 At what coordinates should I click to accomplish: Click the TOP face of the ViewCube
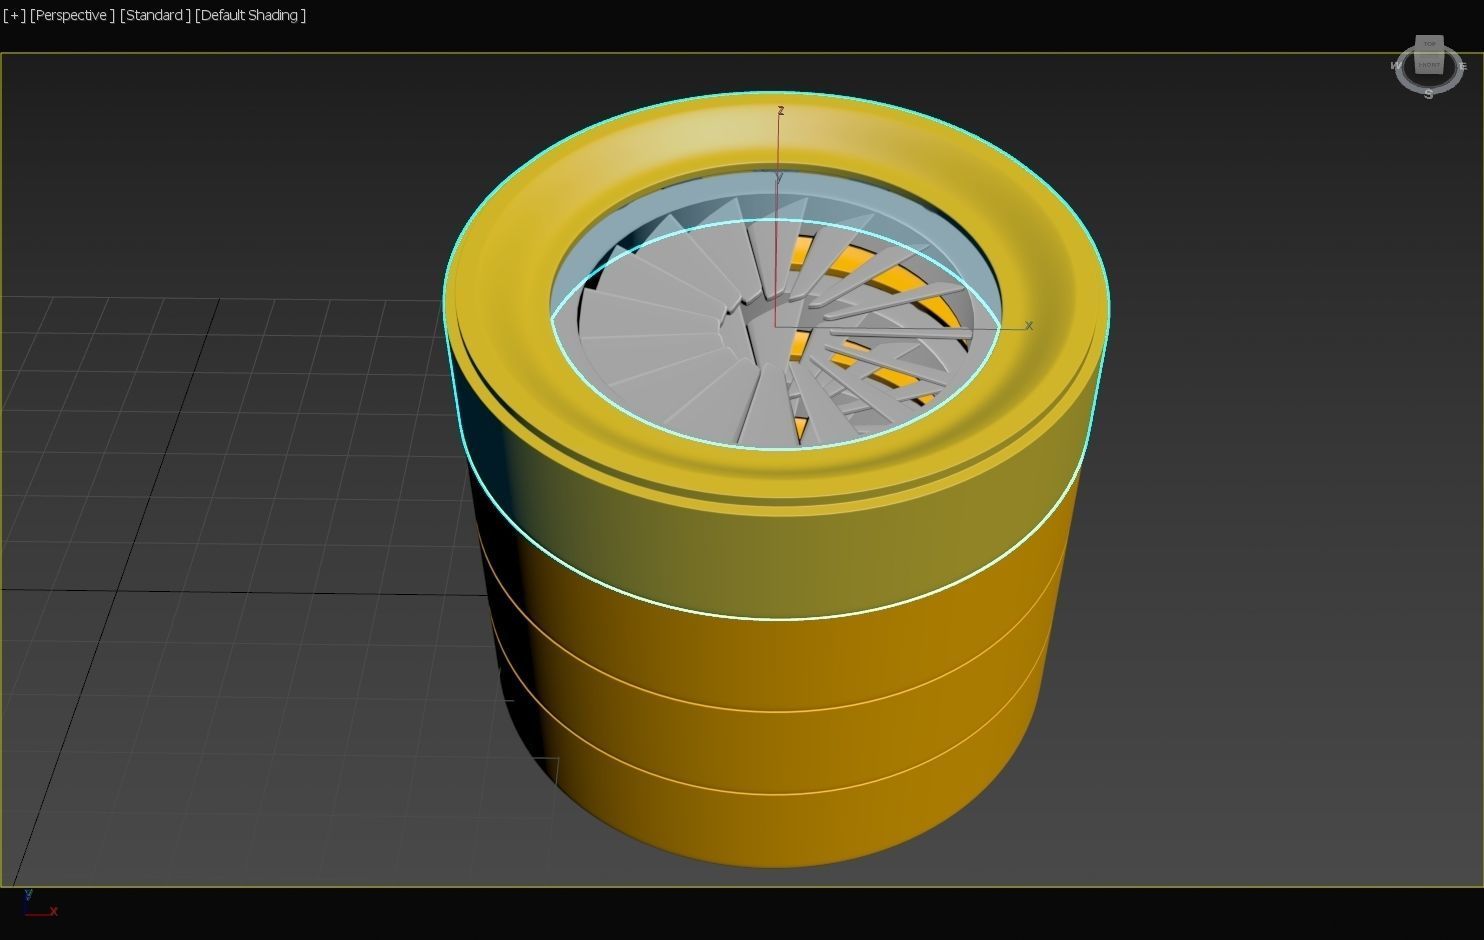(x=1429, y=44)
